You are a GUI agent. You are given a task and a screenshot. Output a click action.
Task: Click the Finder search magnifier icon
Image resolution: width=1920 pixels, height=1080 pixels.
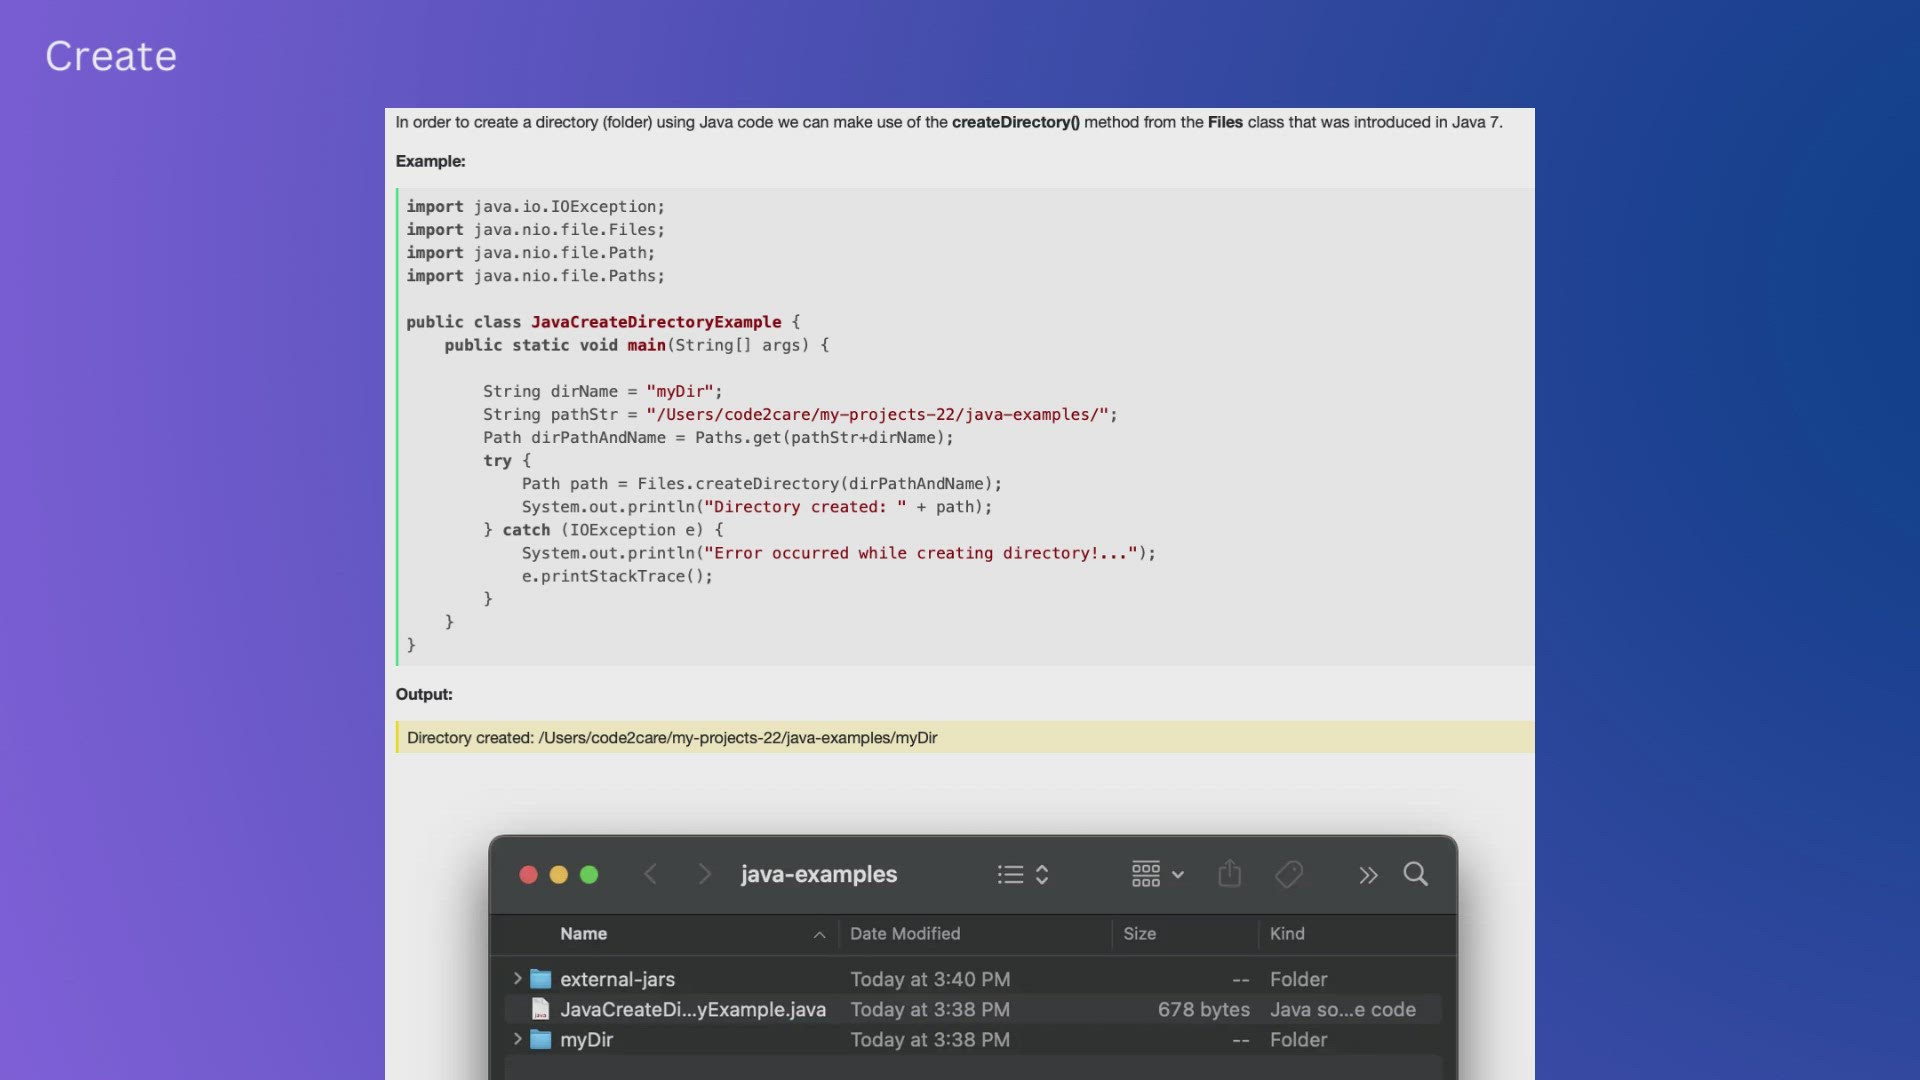[x=1415, y=874]
